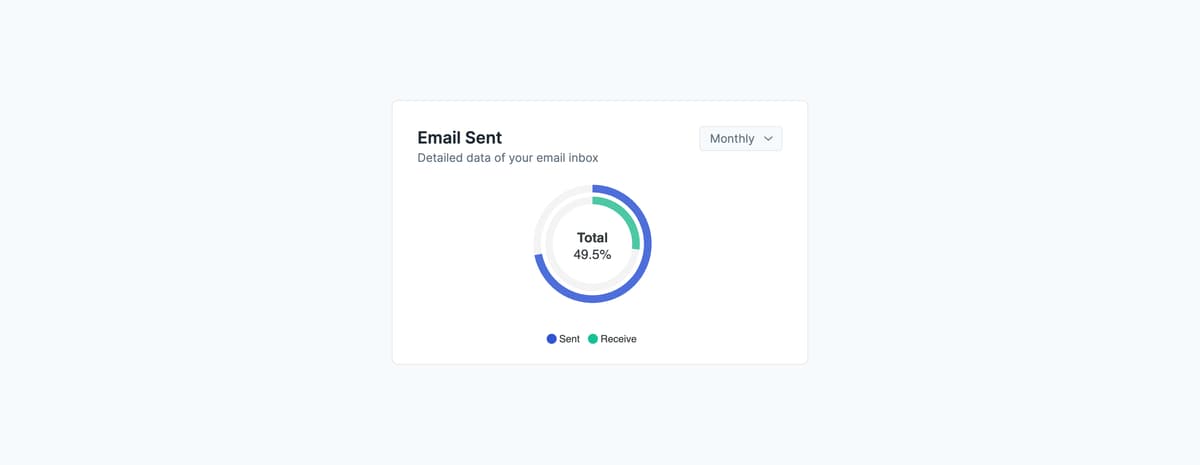1200x465 pixels.
Task: Open the Monthly period dropdown
Action: [740, 139]
